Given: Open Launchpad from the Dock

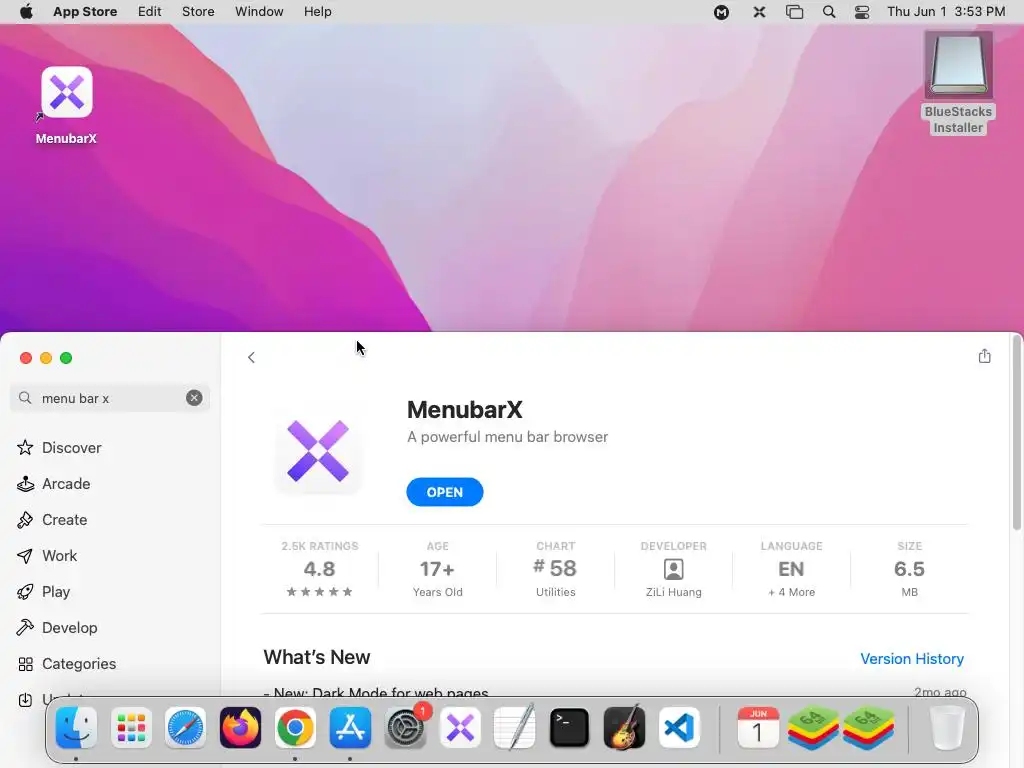Looking at the screenshot, I should click(x=131, y=728).
